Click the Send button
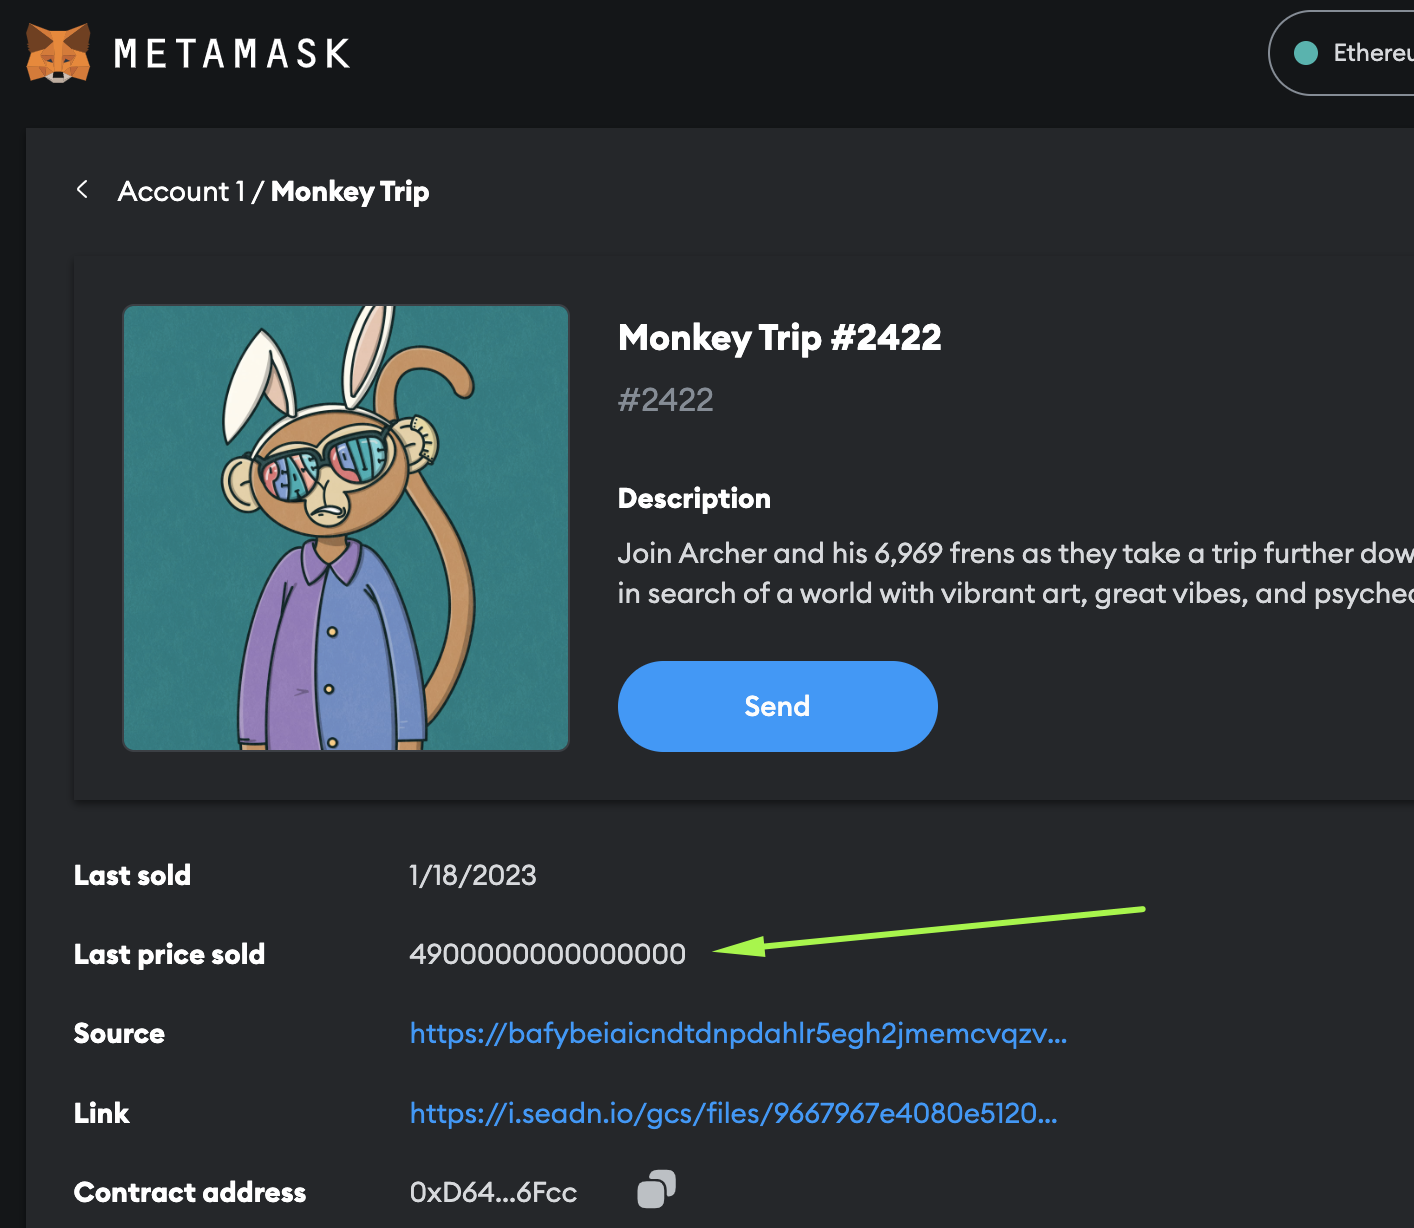 (778, 706)
